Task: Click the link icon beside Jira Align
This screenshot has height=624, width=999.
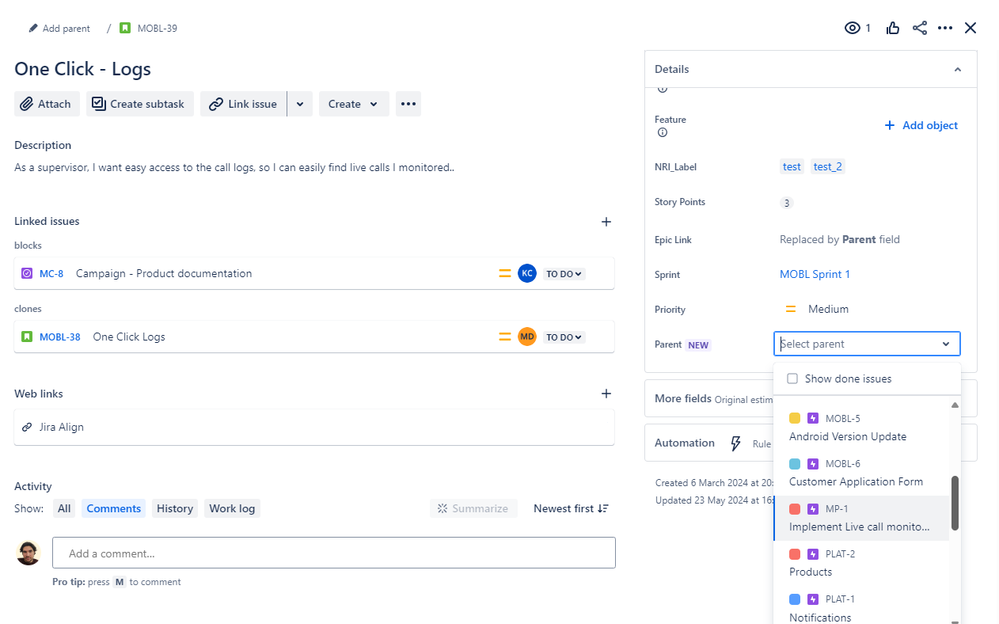Action: [x=27, y=427]
